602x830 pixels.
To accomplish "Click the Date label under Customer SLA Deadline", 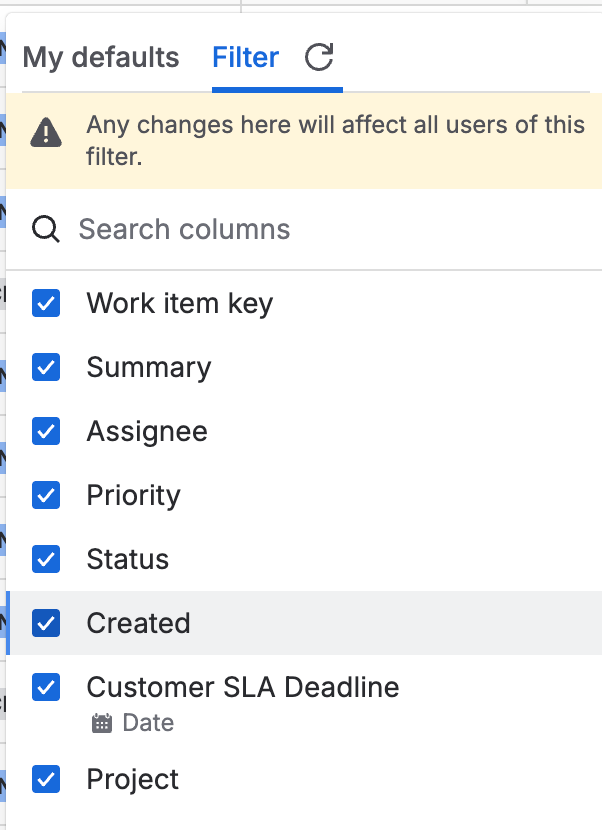I will click(148, 723).
